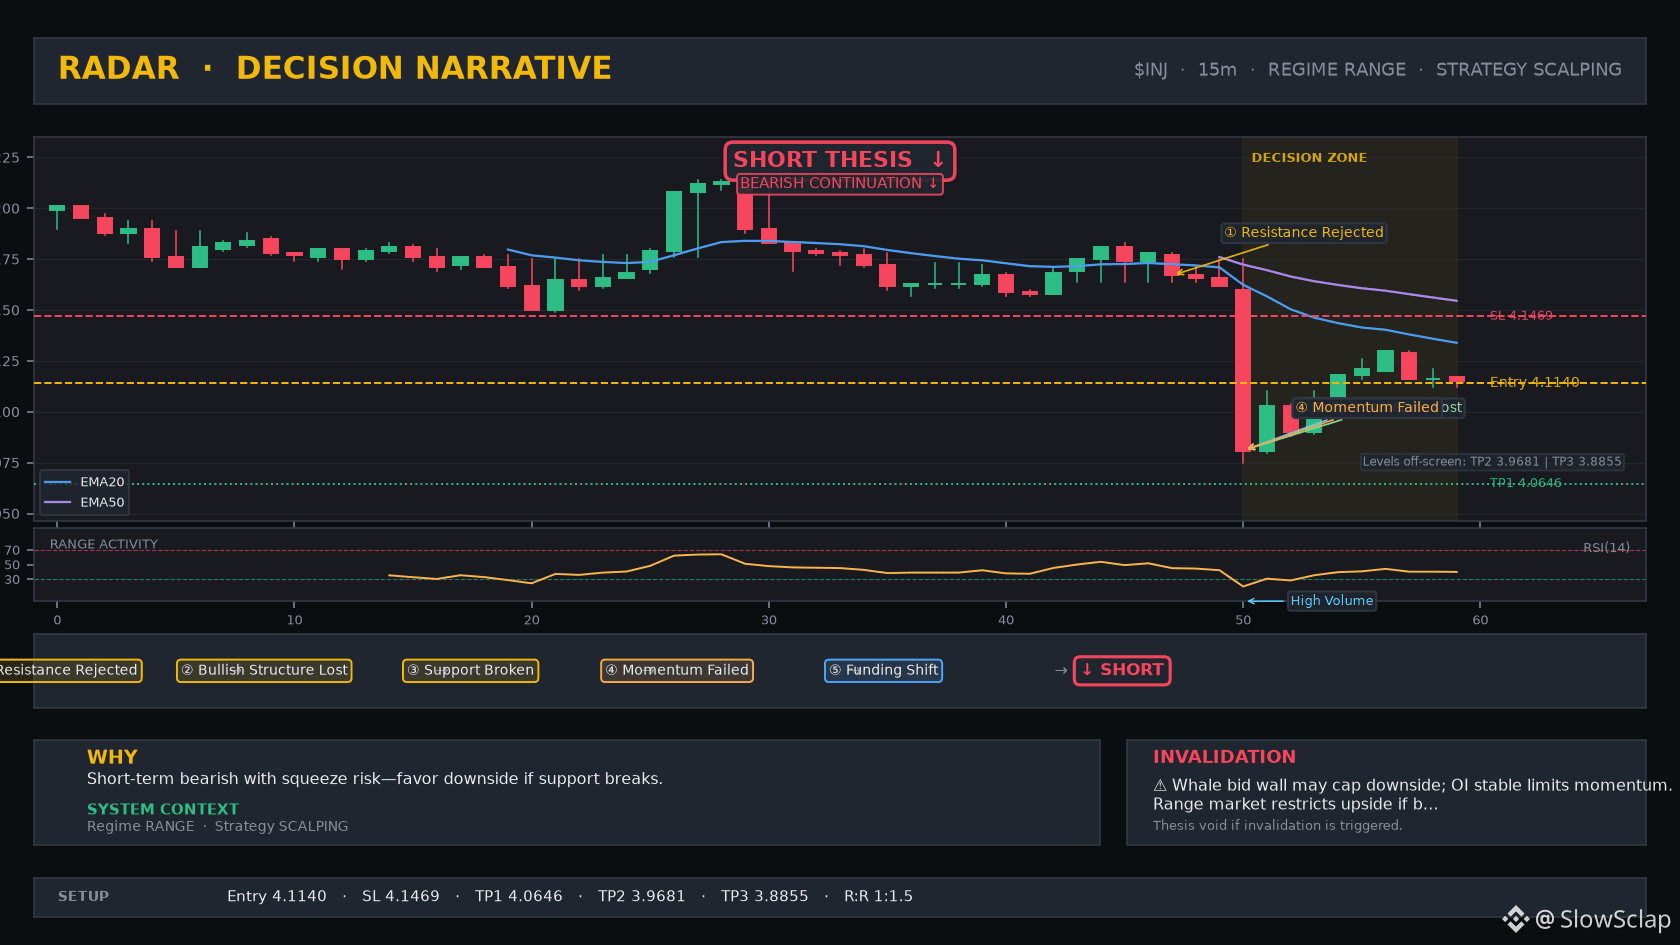Viewport: 1680px width, 945px height.
Task: Click the RADAR · DECISION NARRATIVE title
Action: tap(335, 68)
